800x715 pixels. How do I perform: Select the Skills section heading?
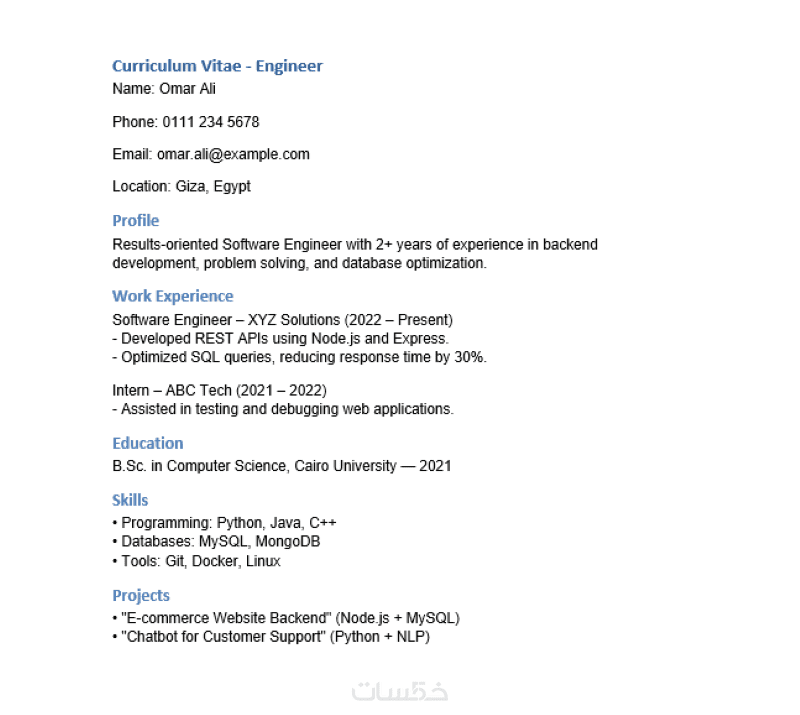click(x=130, y=500)
